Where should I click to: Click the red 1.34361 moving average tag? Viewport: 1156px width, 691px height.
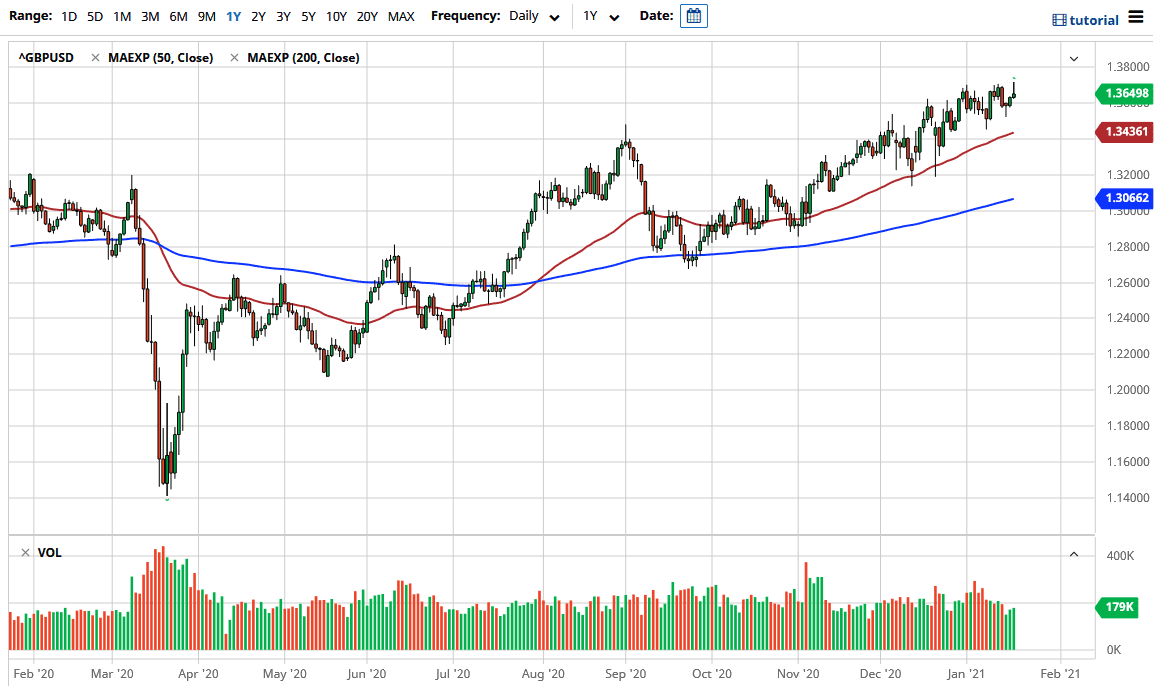coord(1126,132)
